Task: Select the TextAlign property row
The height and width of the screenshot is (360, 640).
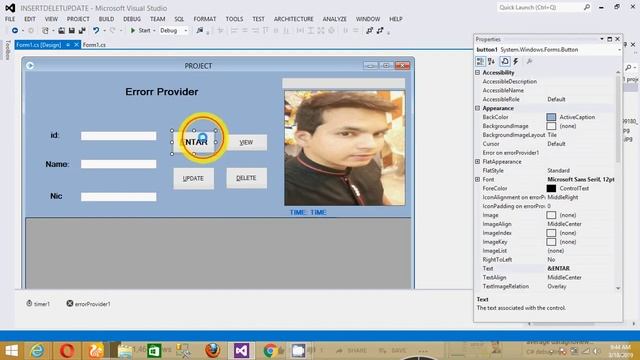Action: [546, 277]
